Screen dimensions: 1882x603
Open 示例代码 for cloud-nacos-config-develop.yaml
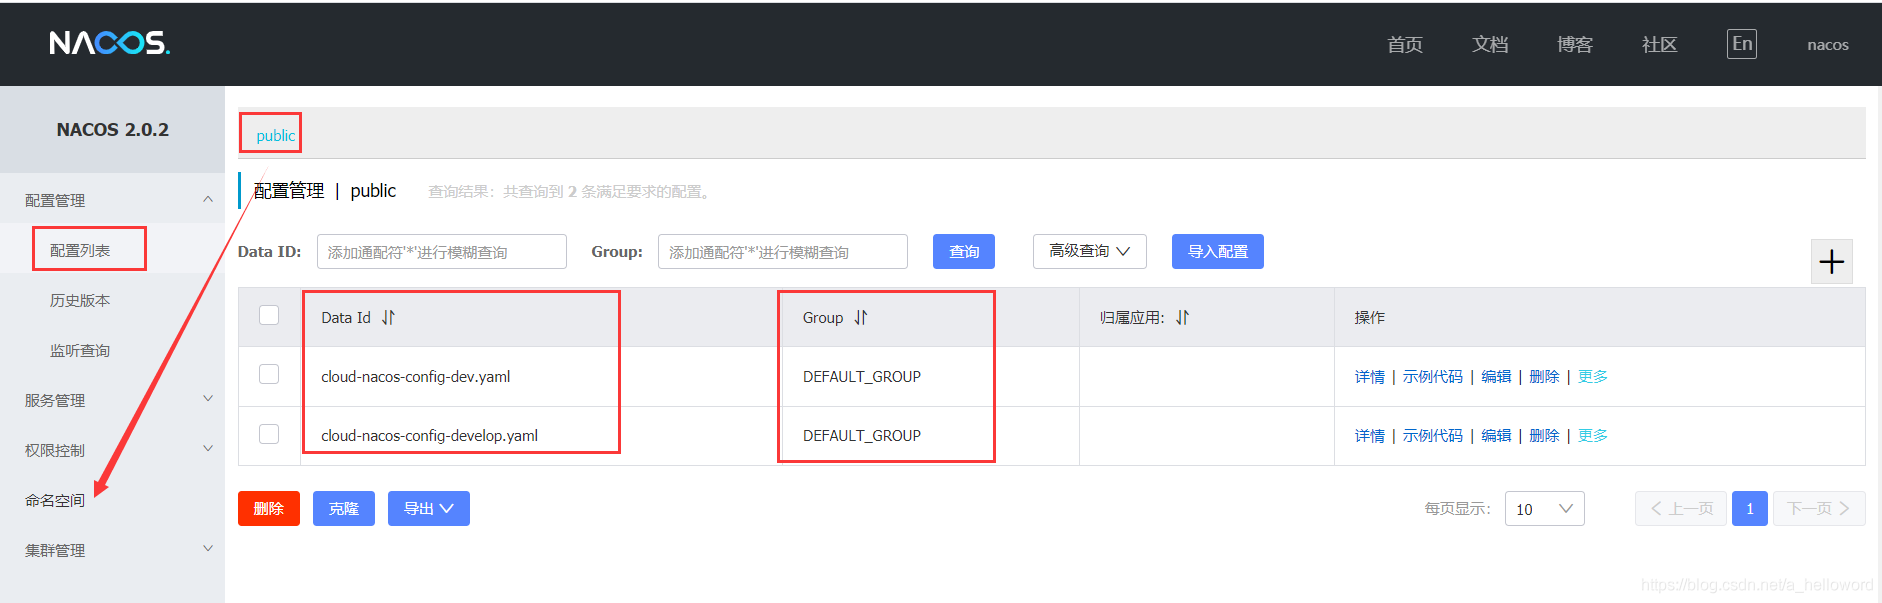(x=1433, y=436)
